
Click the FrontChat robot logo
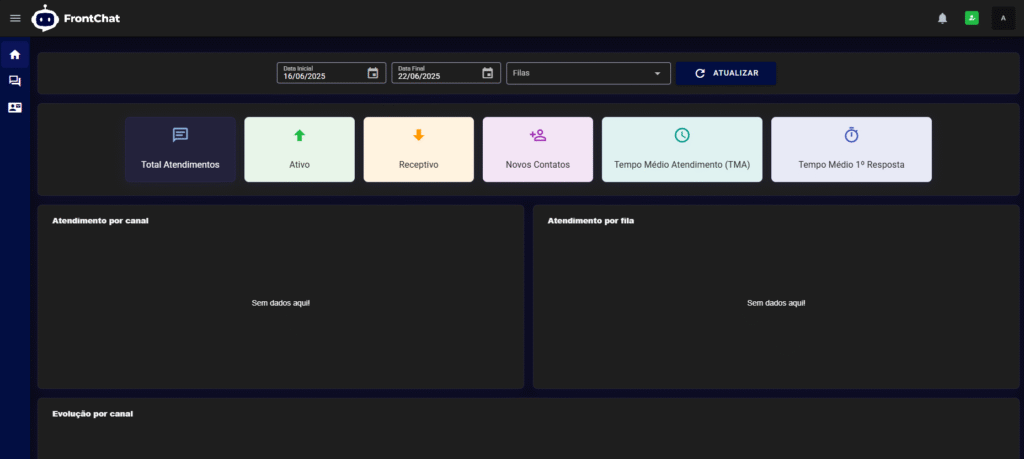point(45,18)
